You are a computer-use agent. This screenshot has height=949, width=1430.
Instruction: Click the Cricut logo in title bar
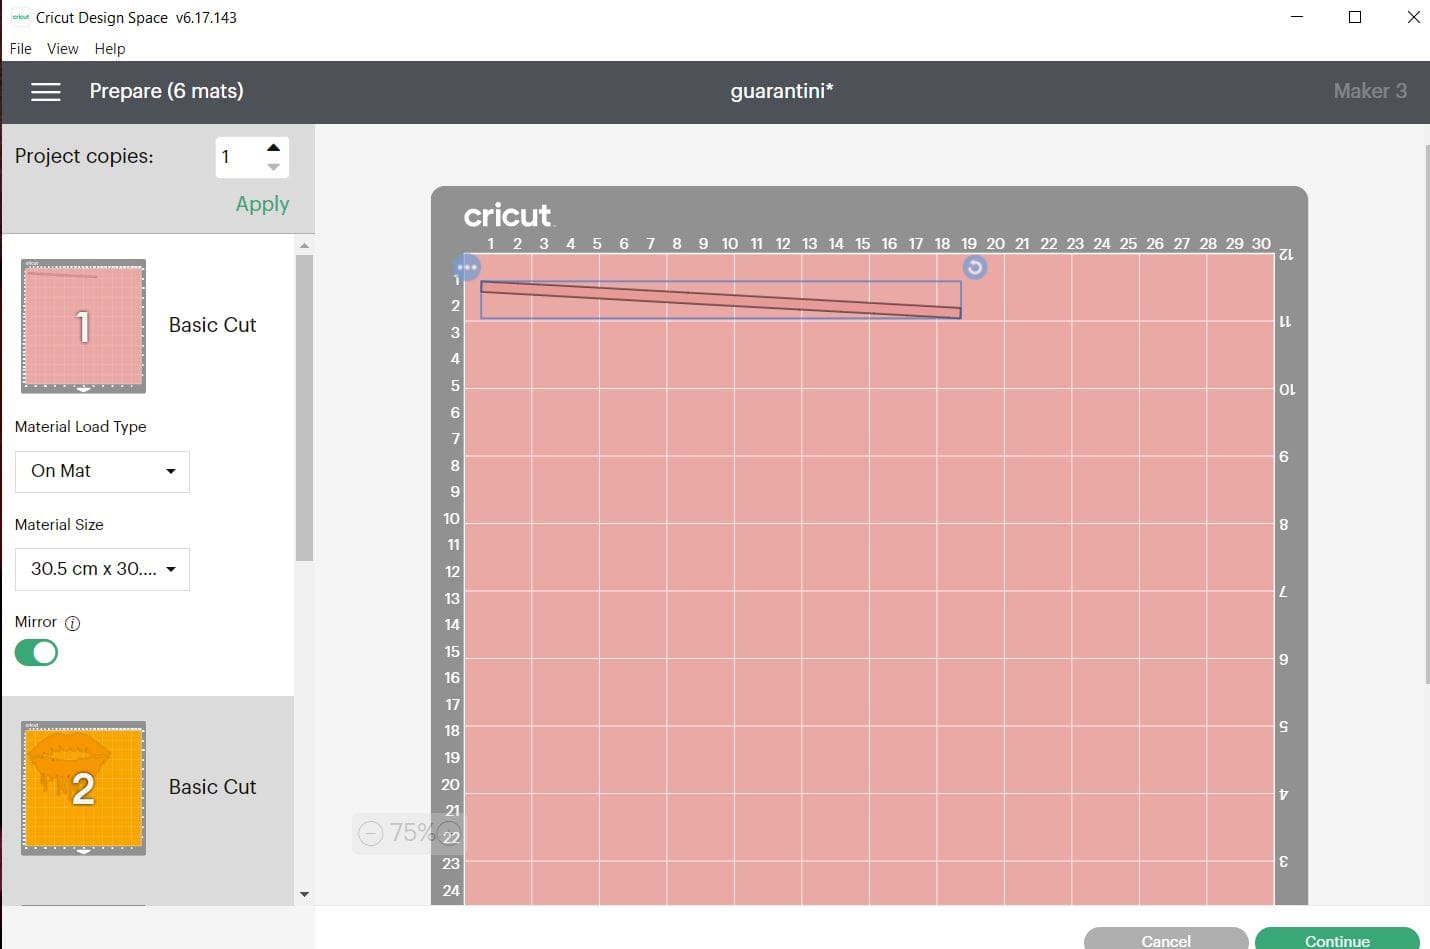[x=20, y=17]
